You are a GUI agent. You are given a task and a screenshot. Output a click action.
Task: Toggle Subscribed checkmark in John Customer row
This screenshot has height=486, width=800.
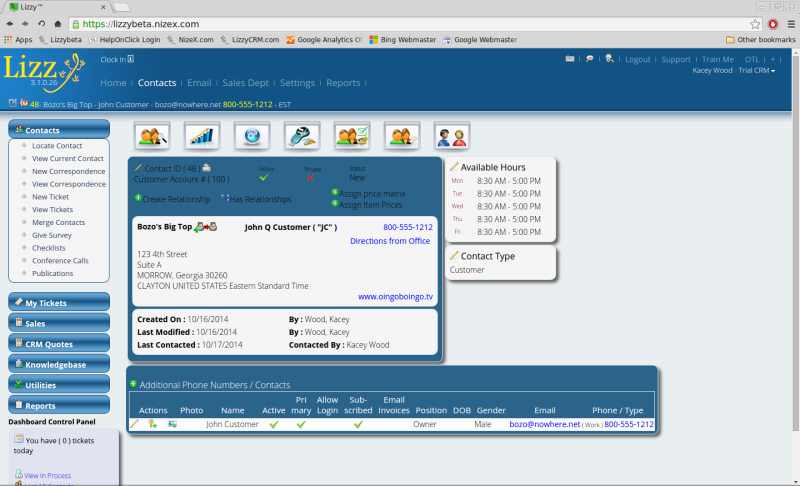coord(358,424)
